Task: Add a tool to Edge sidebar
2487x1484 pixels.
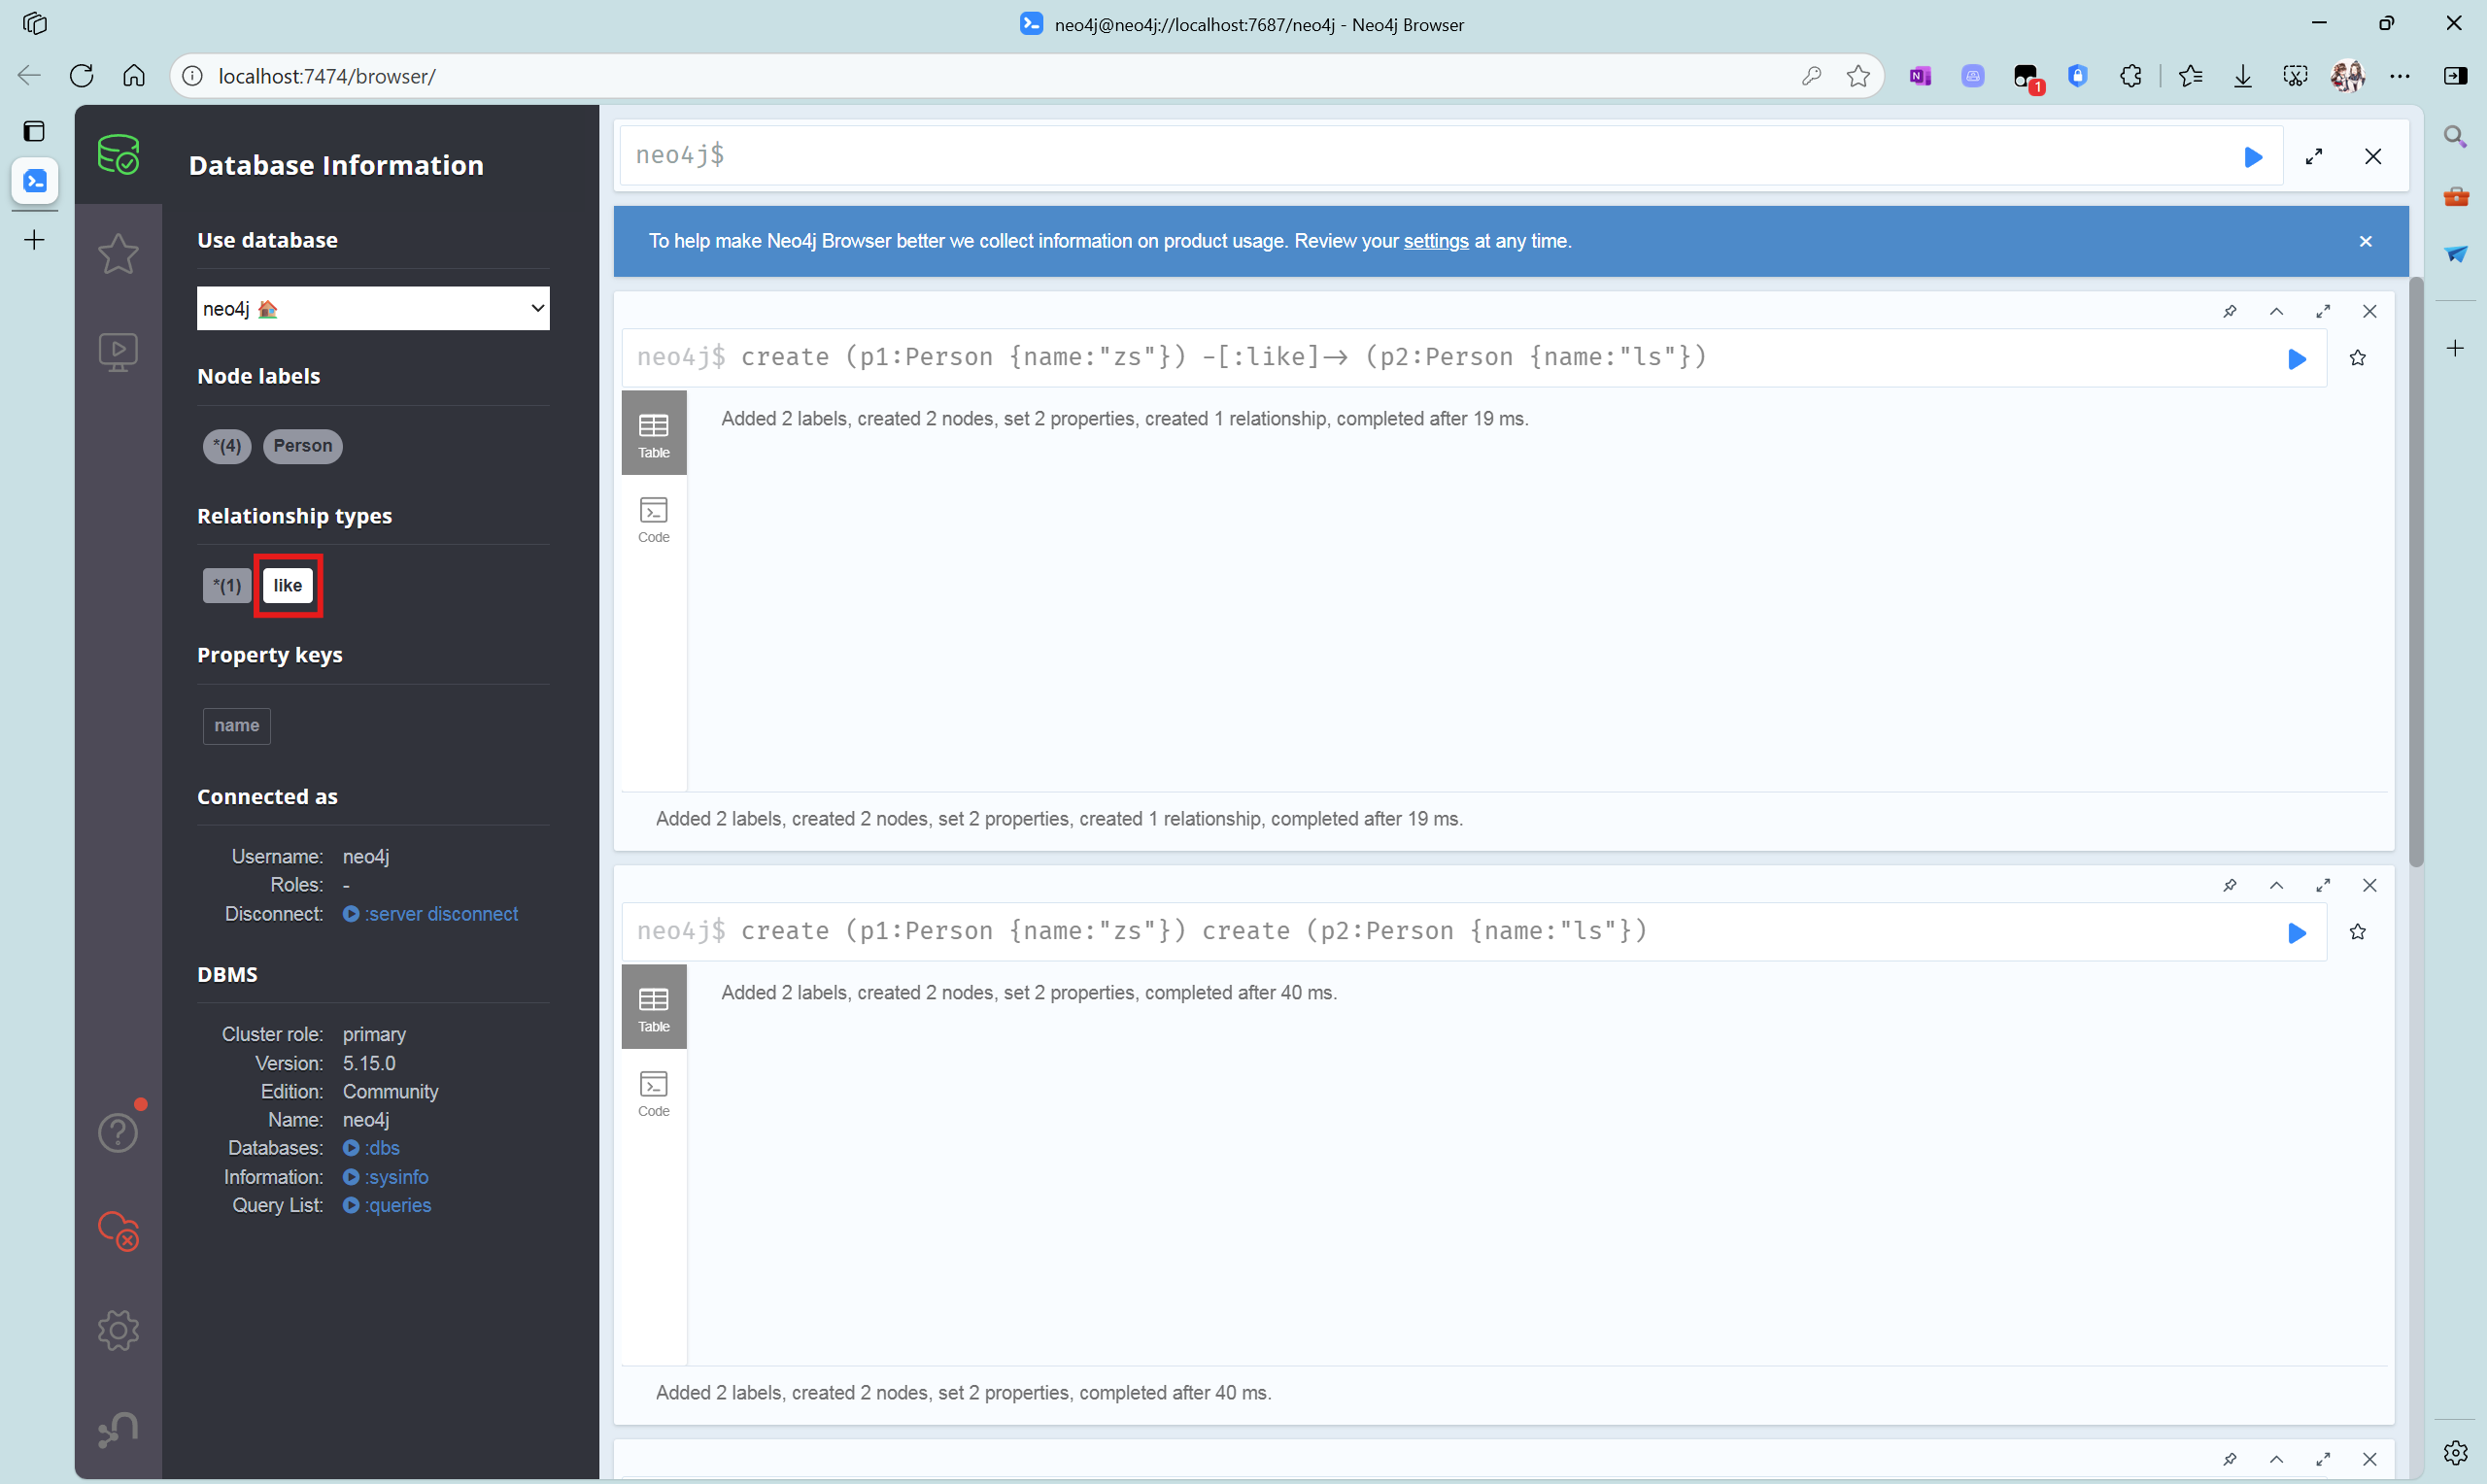Action: click(2456, 348)
